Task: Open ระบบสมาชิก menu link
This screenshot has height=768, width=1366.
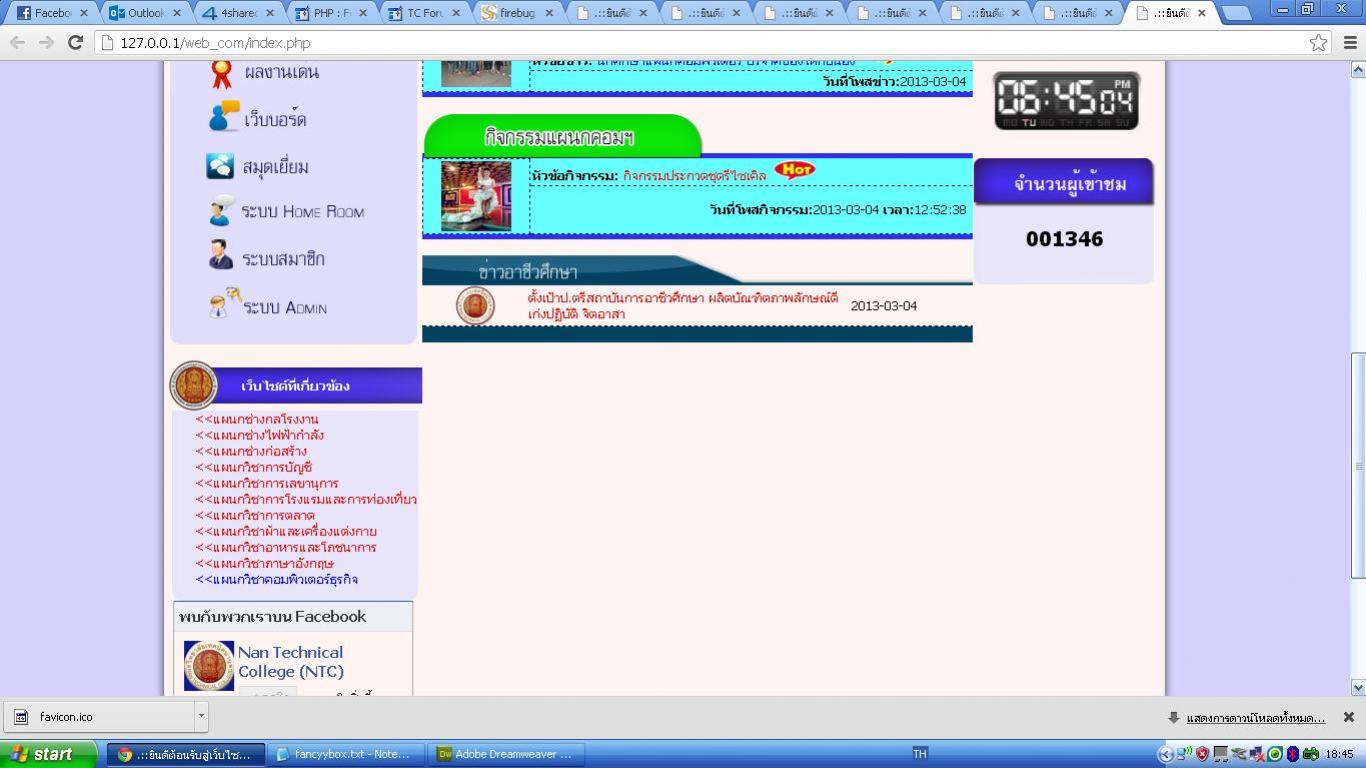Action: 283,259
